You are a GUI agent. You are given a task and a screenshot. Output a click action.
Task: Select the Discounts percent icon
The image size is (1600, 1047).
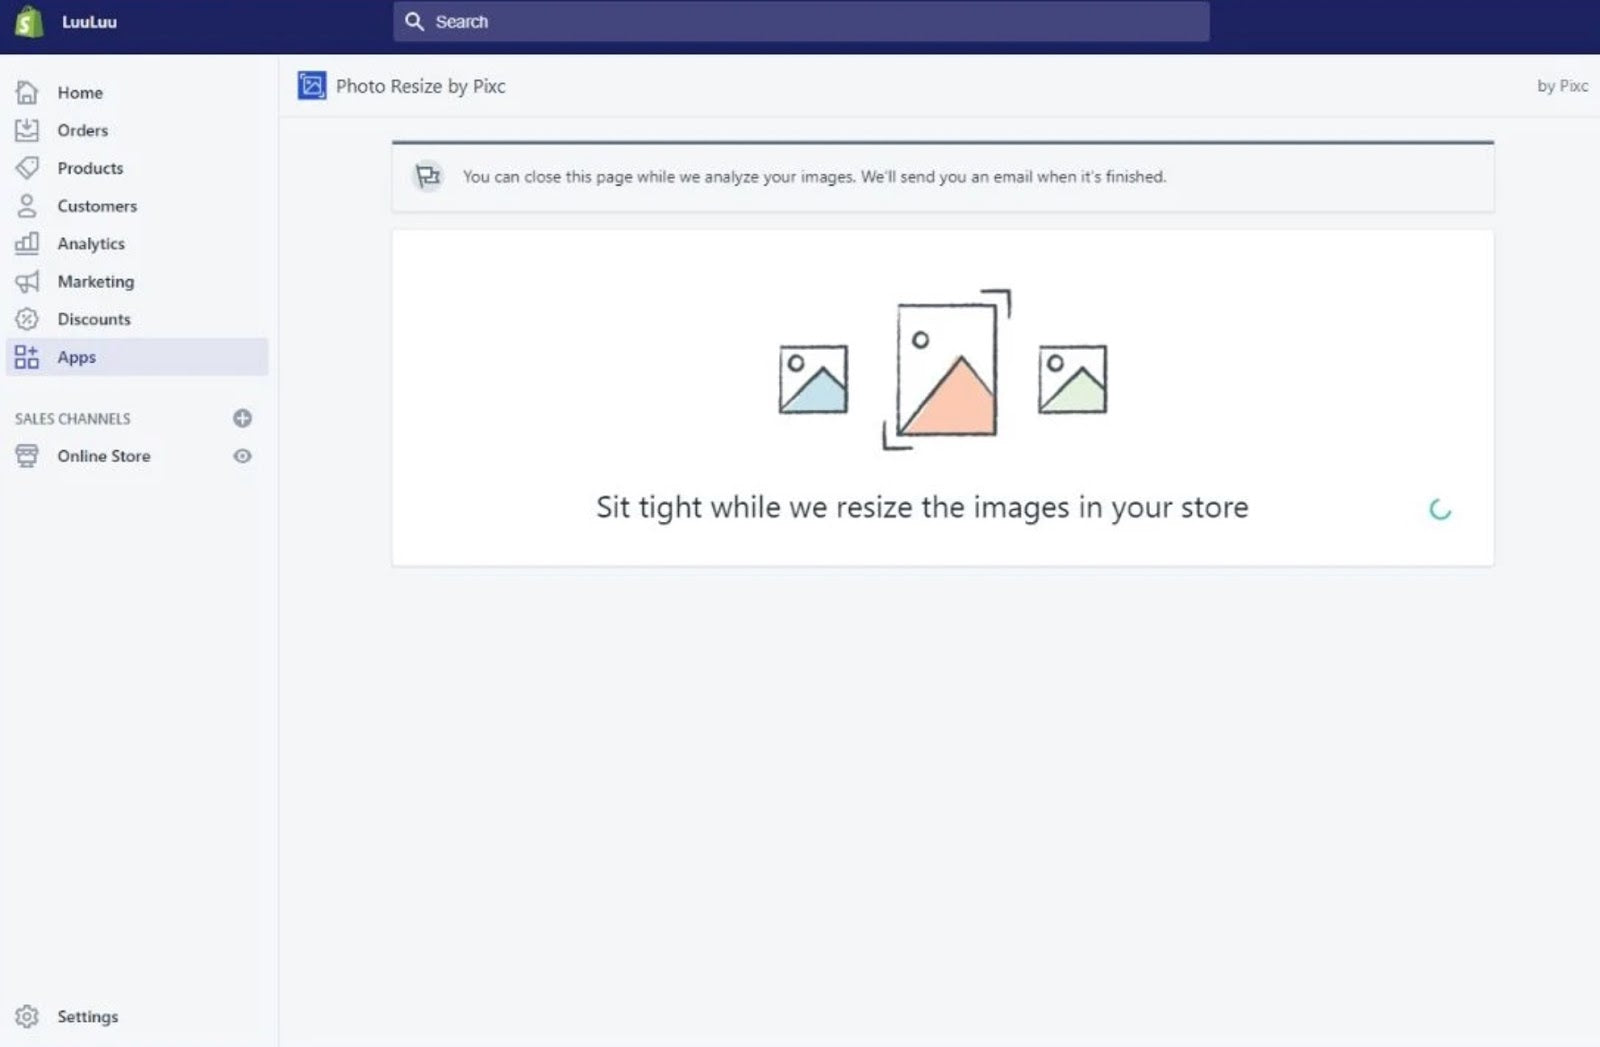tap(27, 319)
